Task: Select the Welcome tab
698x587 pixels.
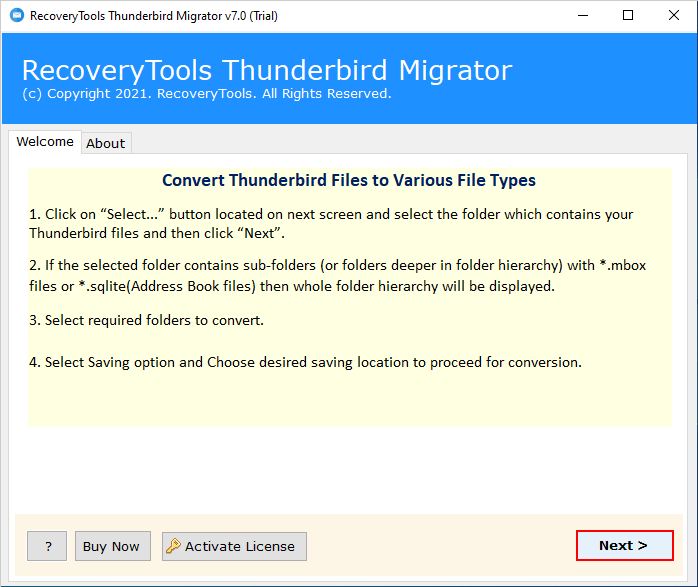Action: click(45, 142)
